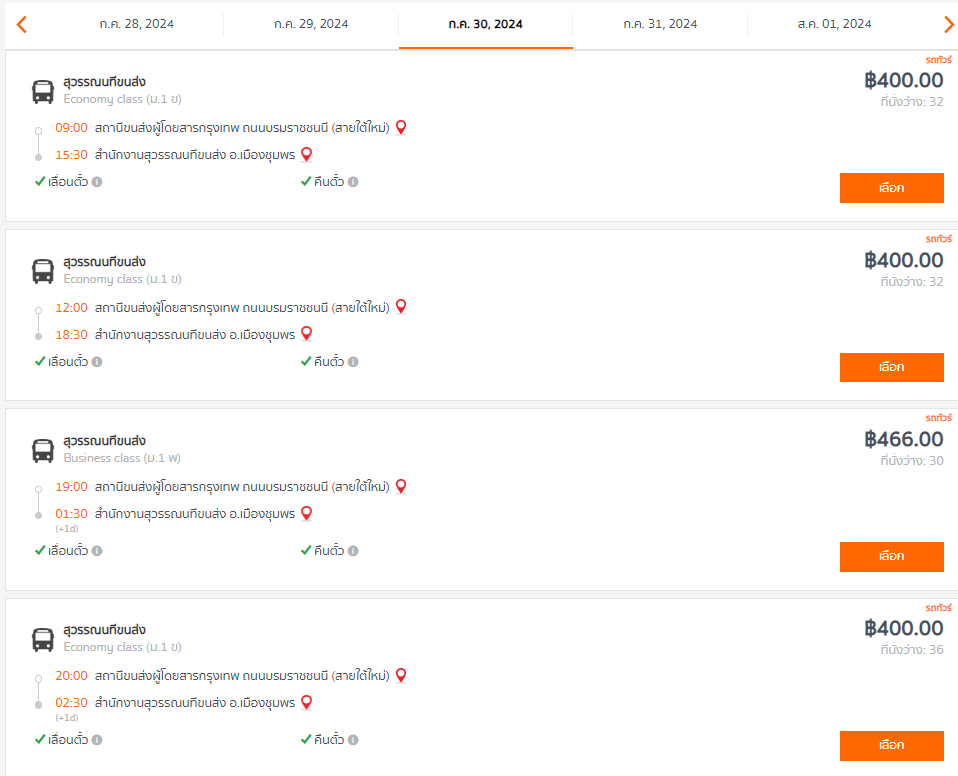The height and width of the screenshot is (776, 958).
Task: Open map pin for 09:00 departure station
Action: point(401,127)
